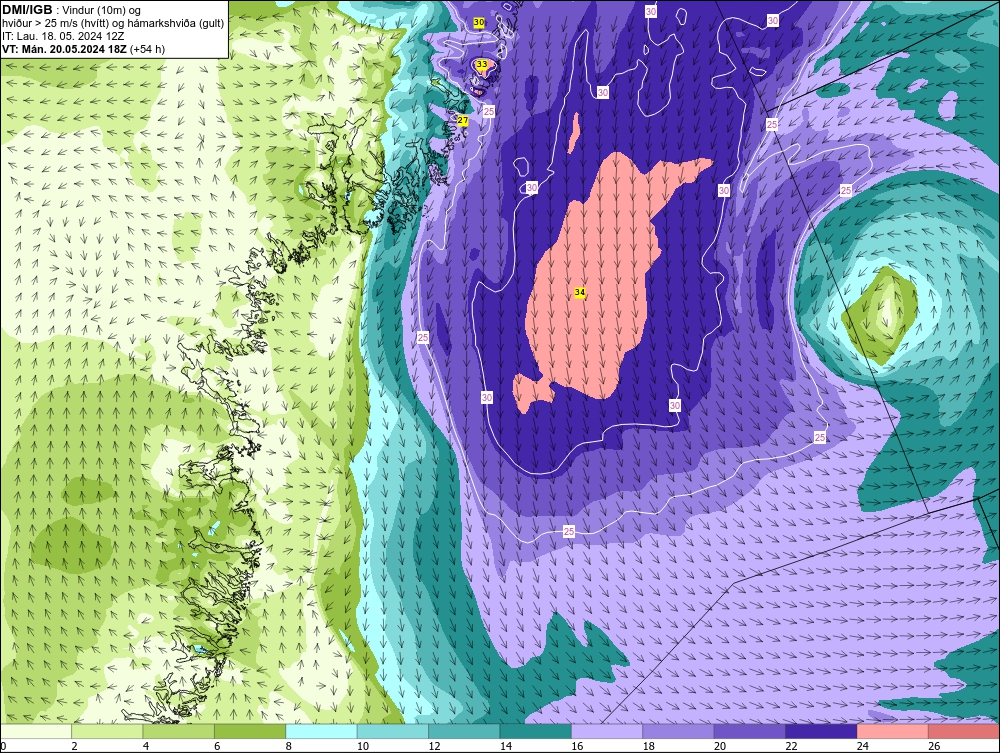The width and height of the screenshot is (1000, 753).
Task: Click the legend scale value "6"
Action: pos(217,746)
